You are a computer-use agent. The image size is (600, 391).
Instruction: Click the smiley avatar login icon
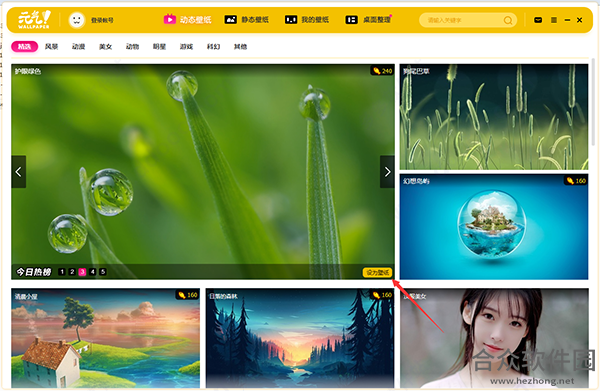coord(77,20)
